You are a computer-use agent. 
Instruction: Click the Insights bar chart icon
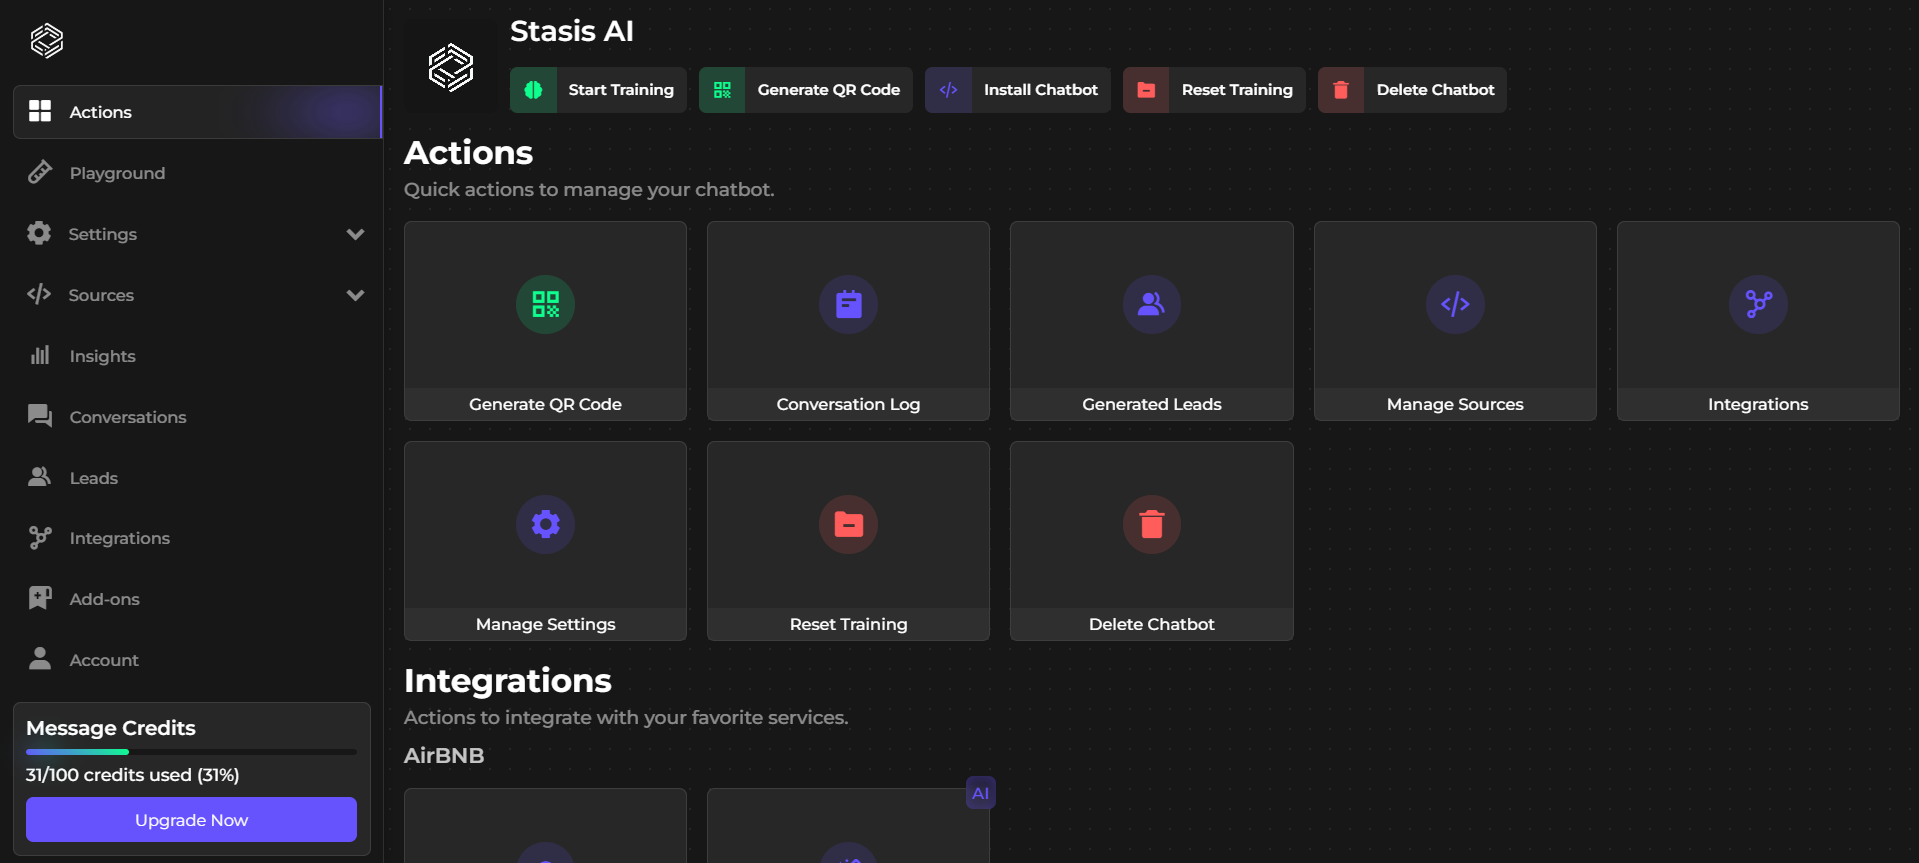point(40,355)
